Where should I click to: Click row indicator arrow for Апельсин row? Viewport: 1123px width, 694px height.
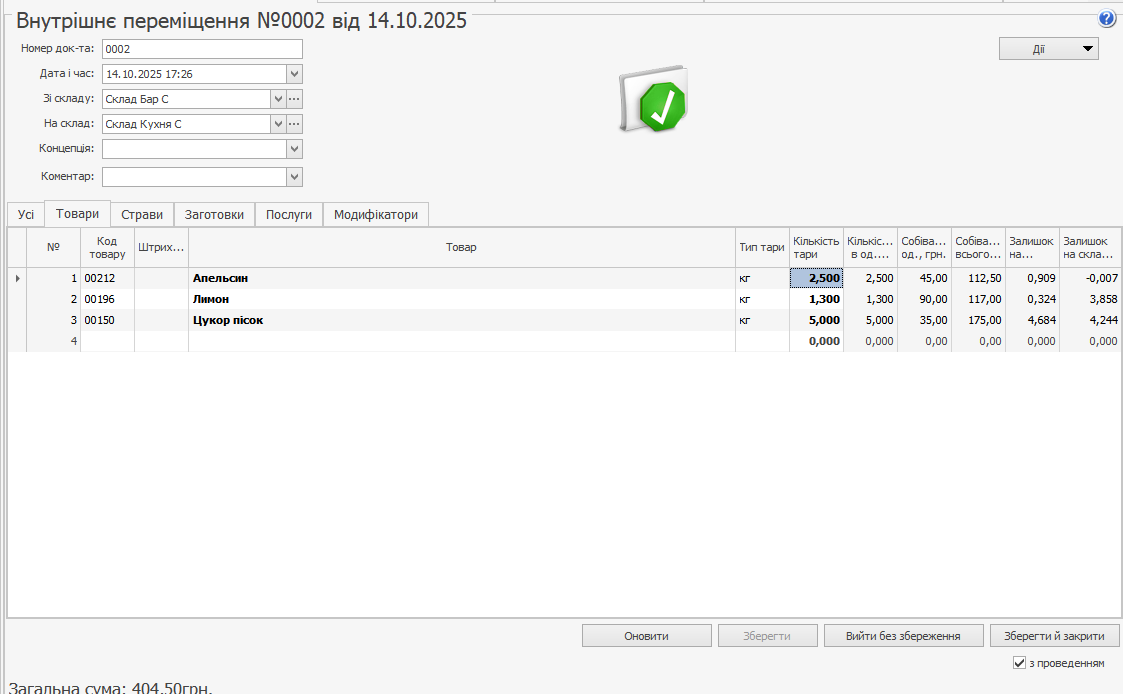16,278
